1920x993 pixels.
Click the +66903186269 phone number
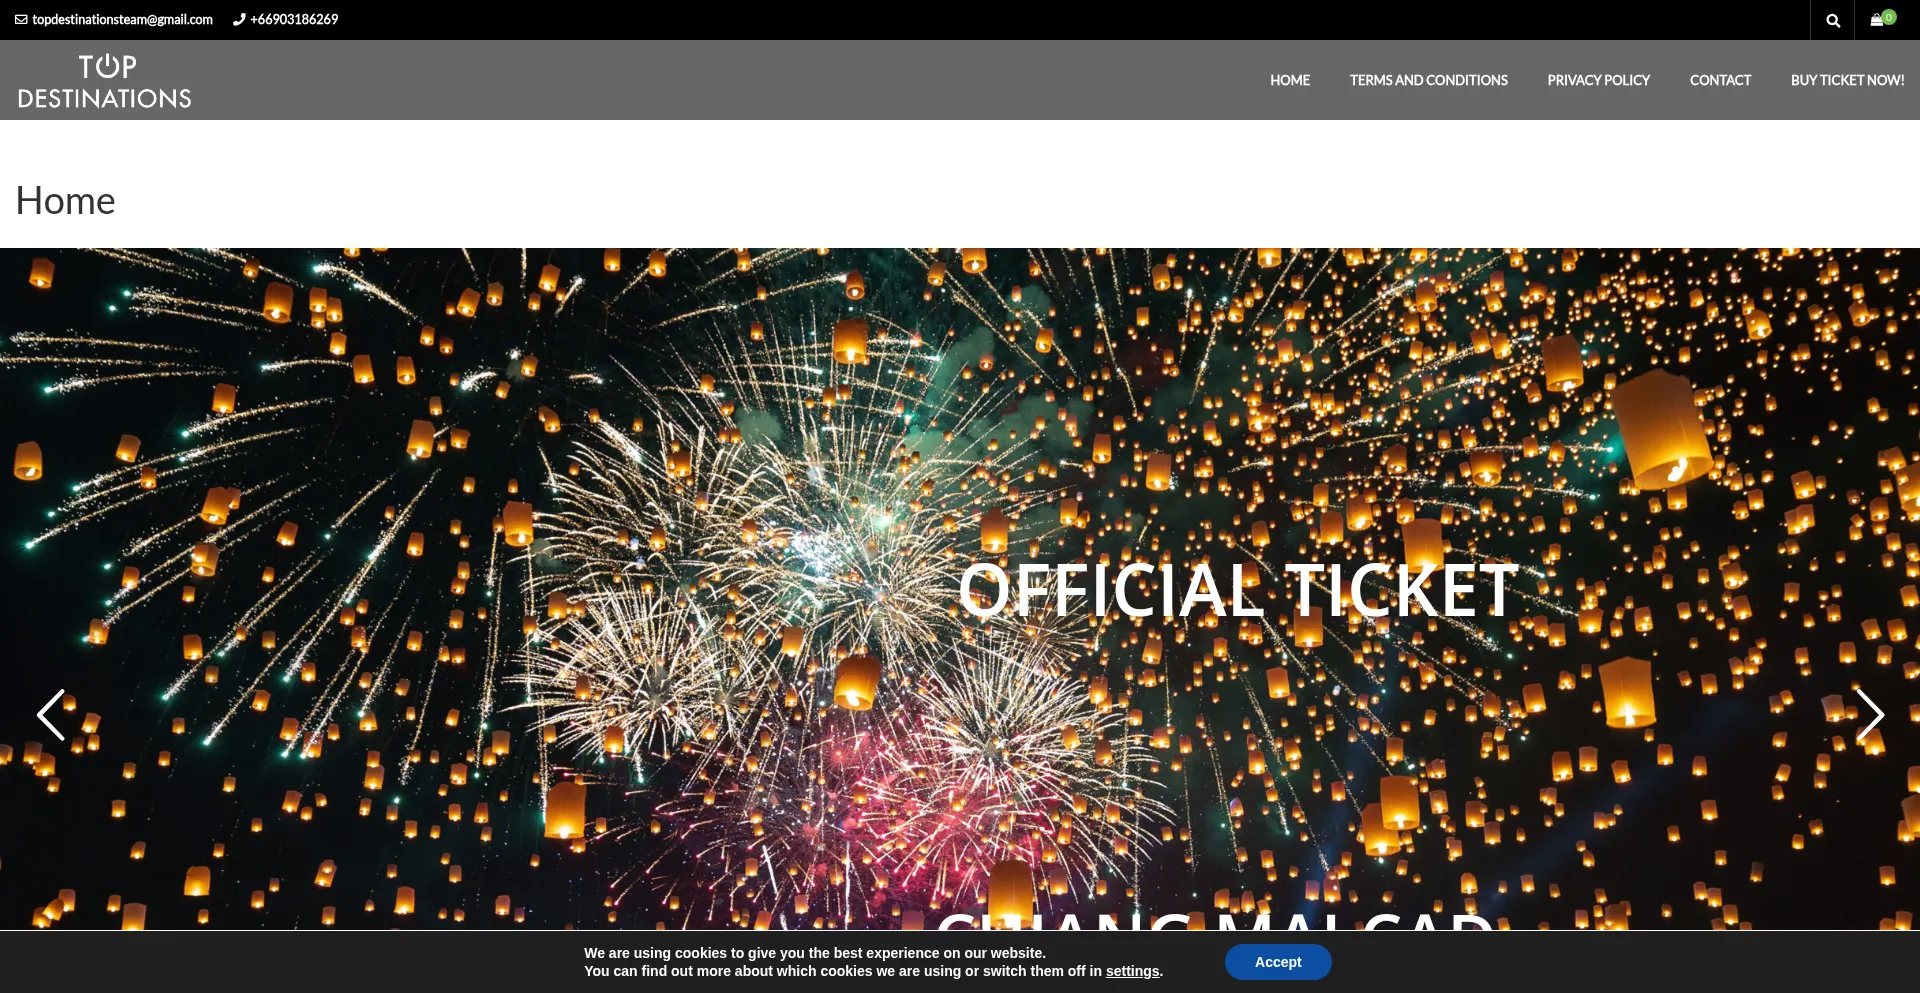[x=294, y=20]
